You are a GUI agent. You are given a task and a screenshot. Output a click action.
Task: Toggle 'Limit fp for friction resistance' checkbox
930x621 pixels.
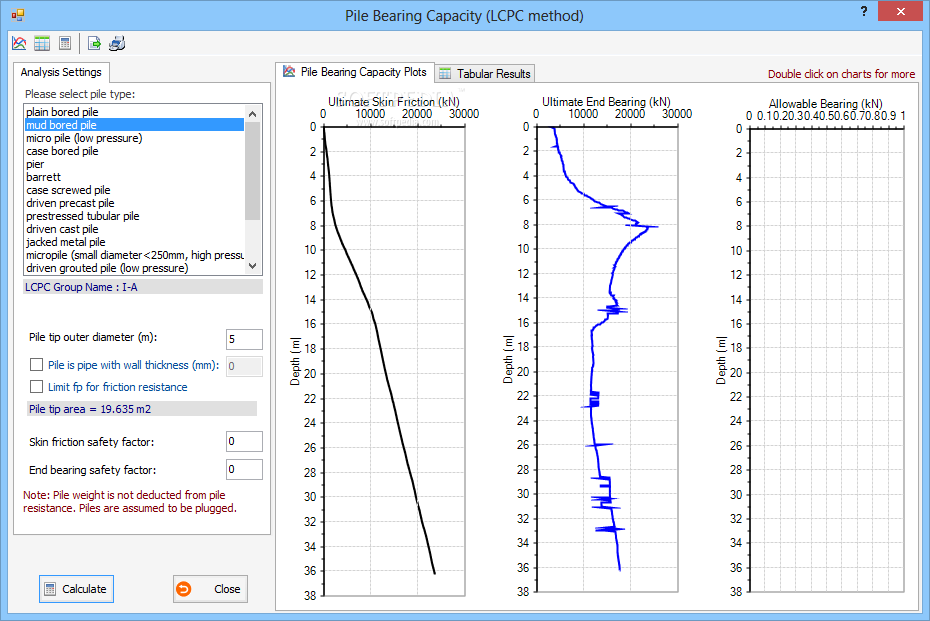[x=36, y=387]
